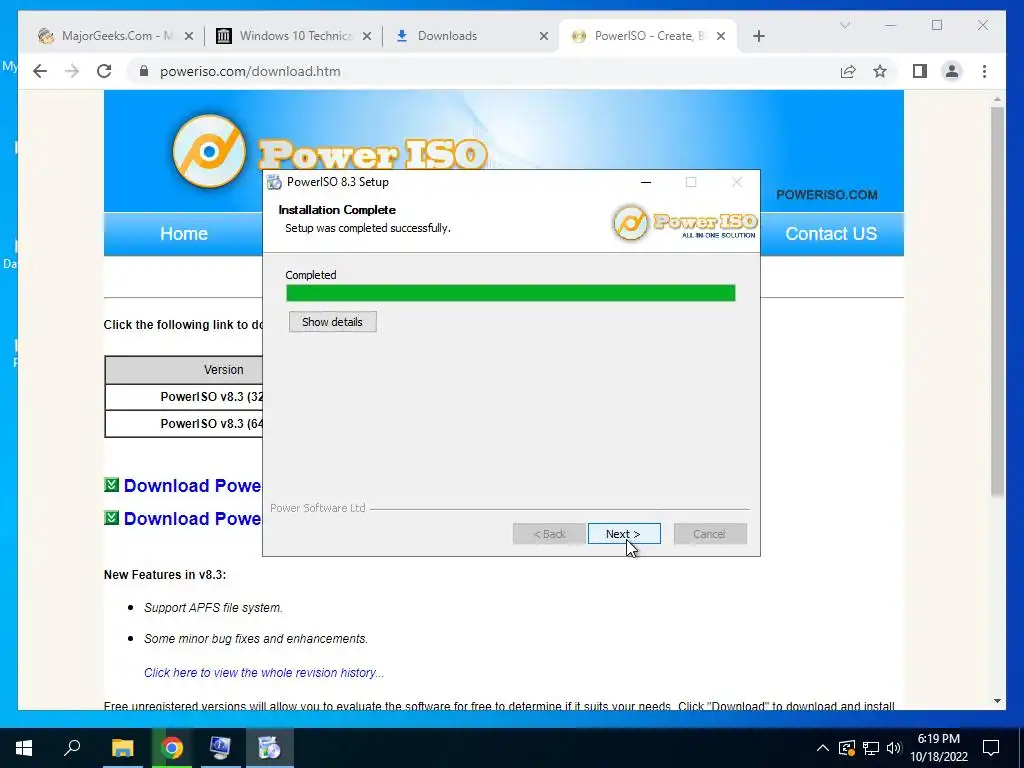Open Chrome profile avatar
The image size is (1024, 768).
(952, 71)
